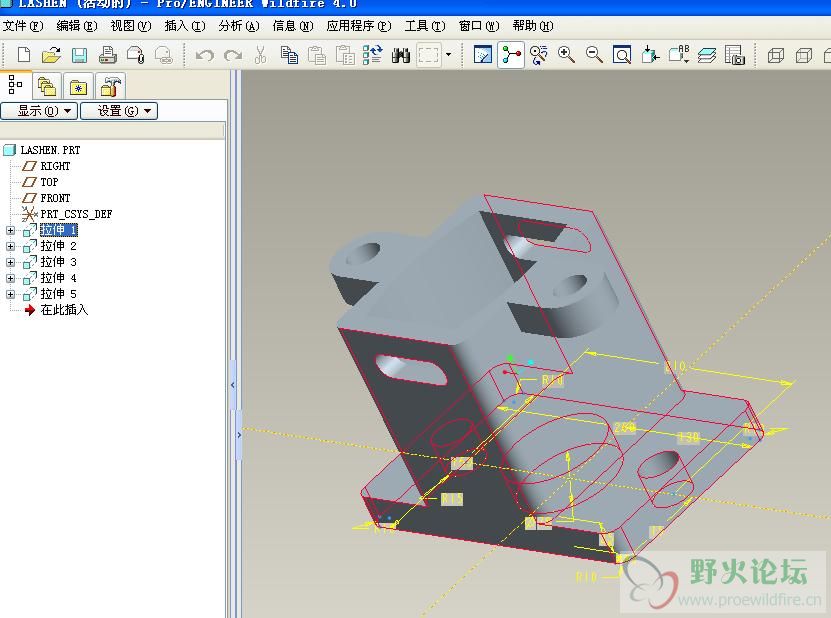The width and height of the screenshot is (831, 618).
Task: Create a new file with the New icon
Action: pyautogui.click(x=24, y=55)
